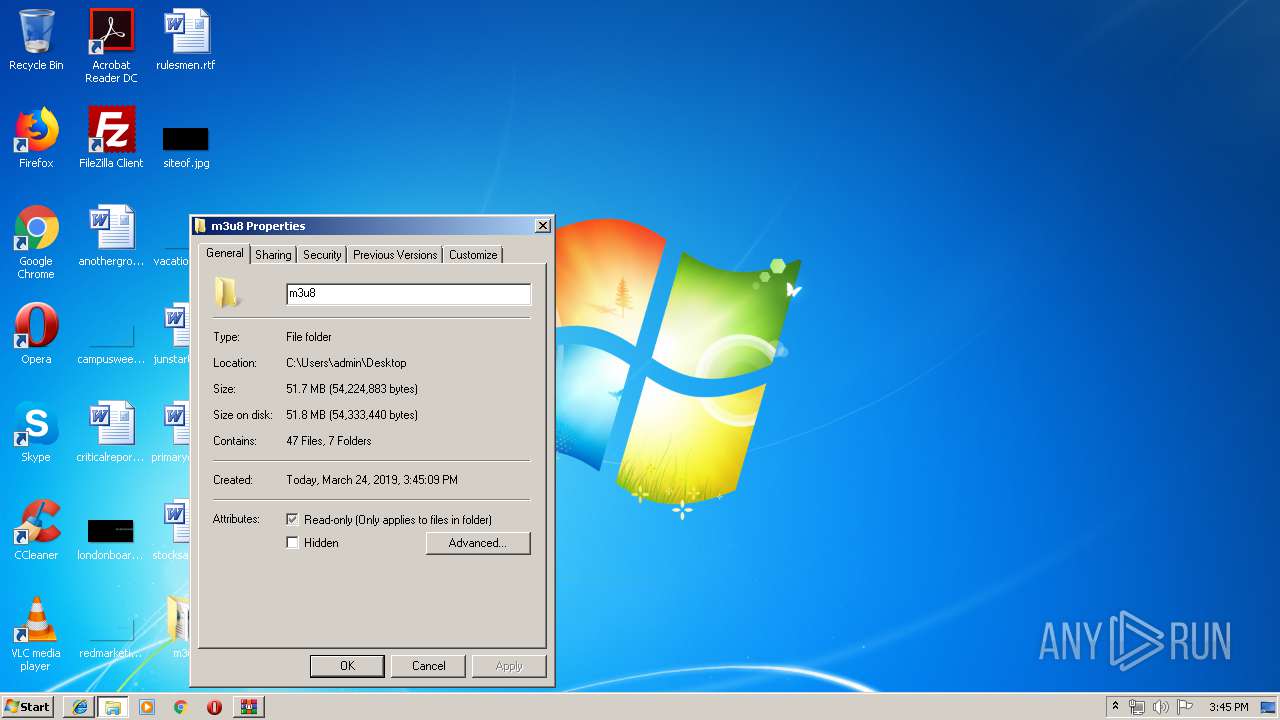1280x720 pixels.
Task: Select the anothergro... Word document
Action: 111,236
